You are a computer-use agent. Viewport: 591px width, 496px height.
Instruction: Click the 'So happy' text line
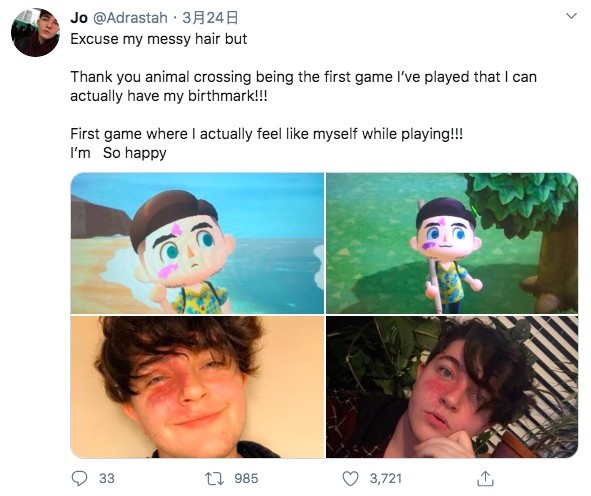tap(135, 153)
